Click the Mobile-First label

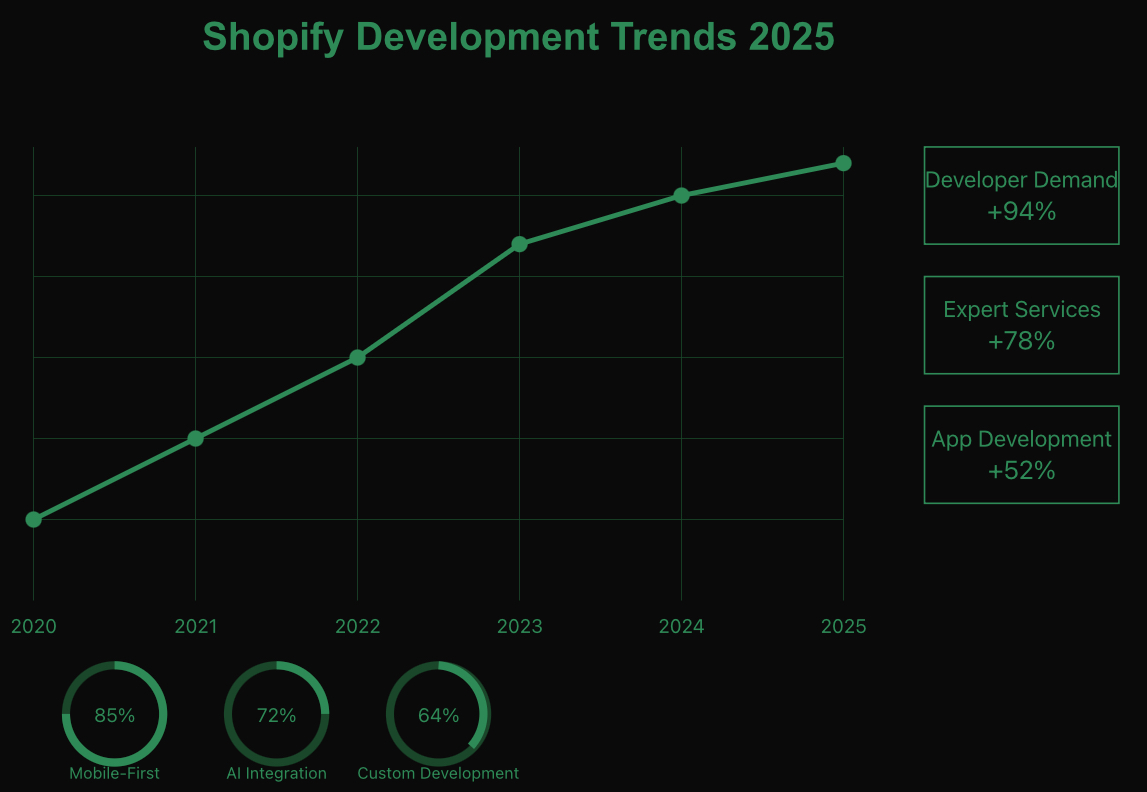tap(114, 773)
